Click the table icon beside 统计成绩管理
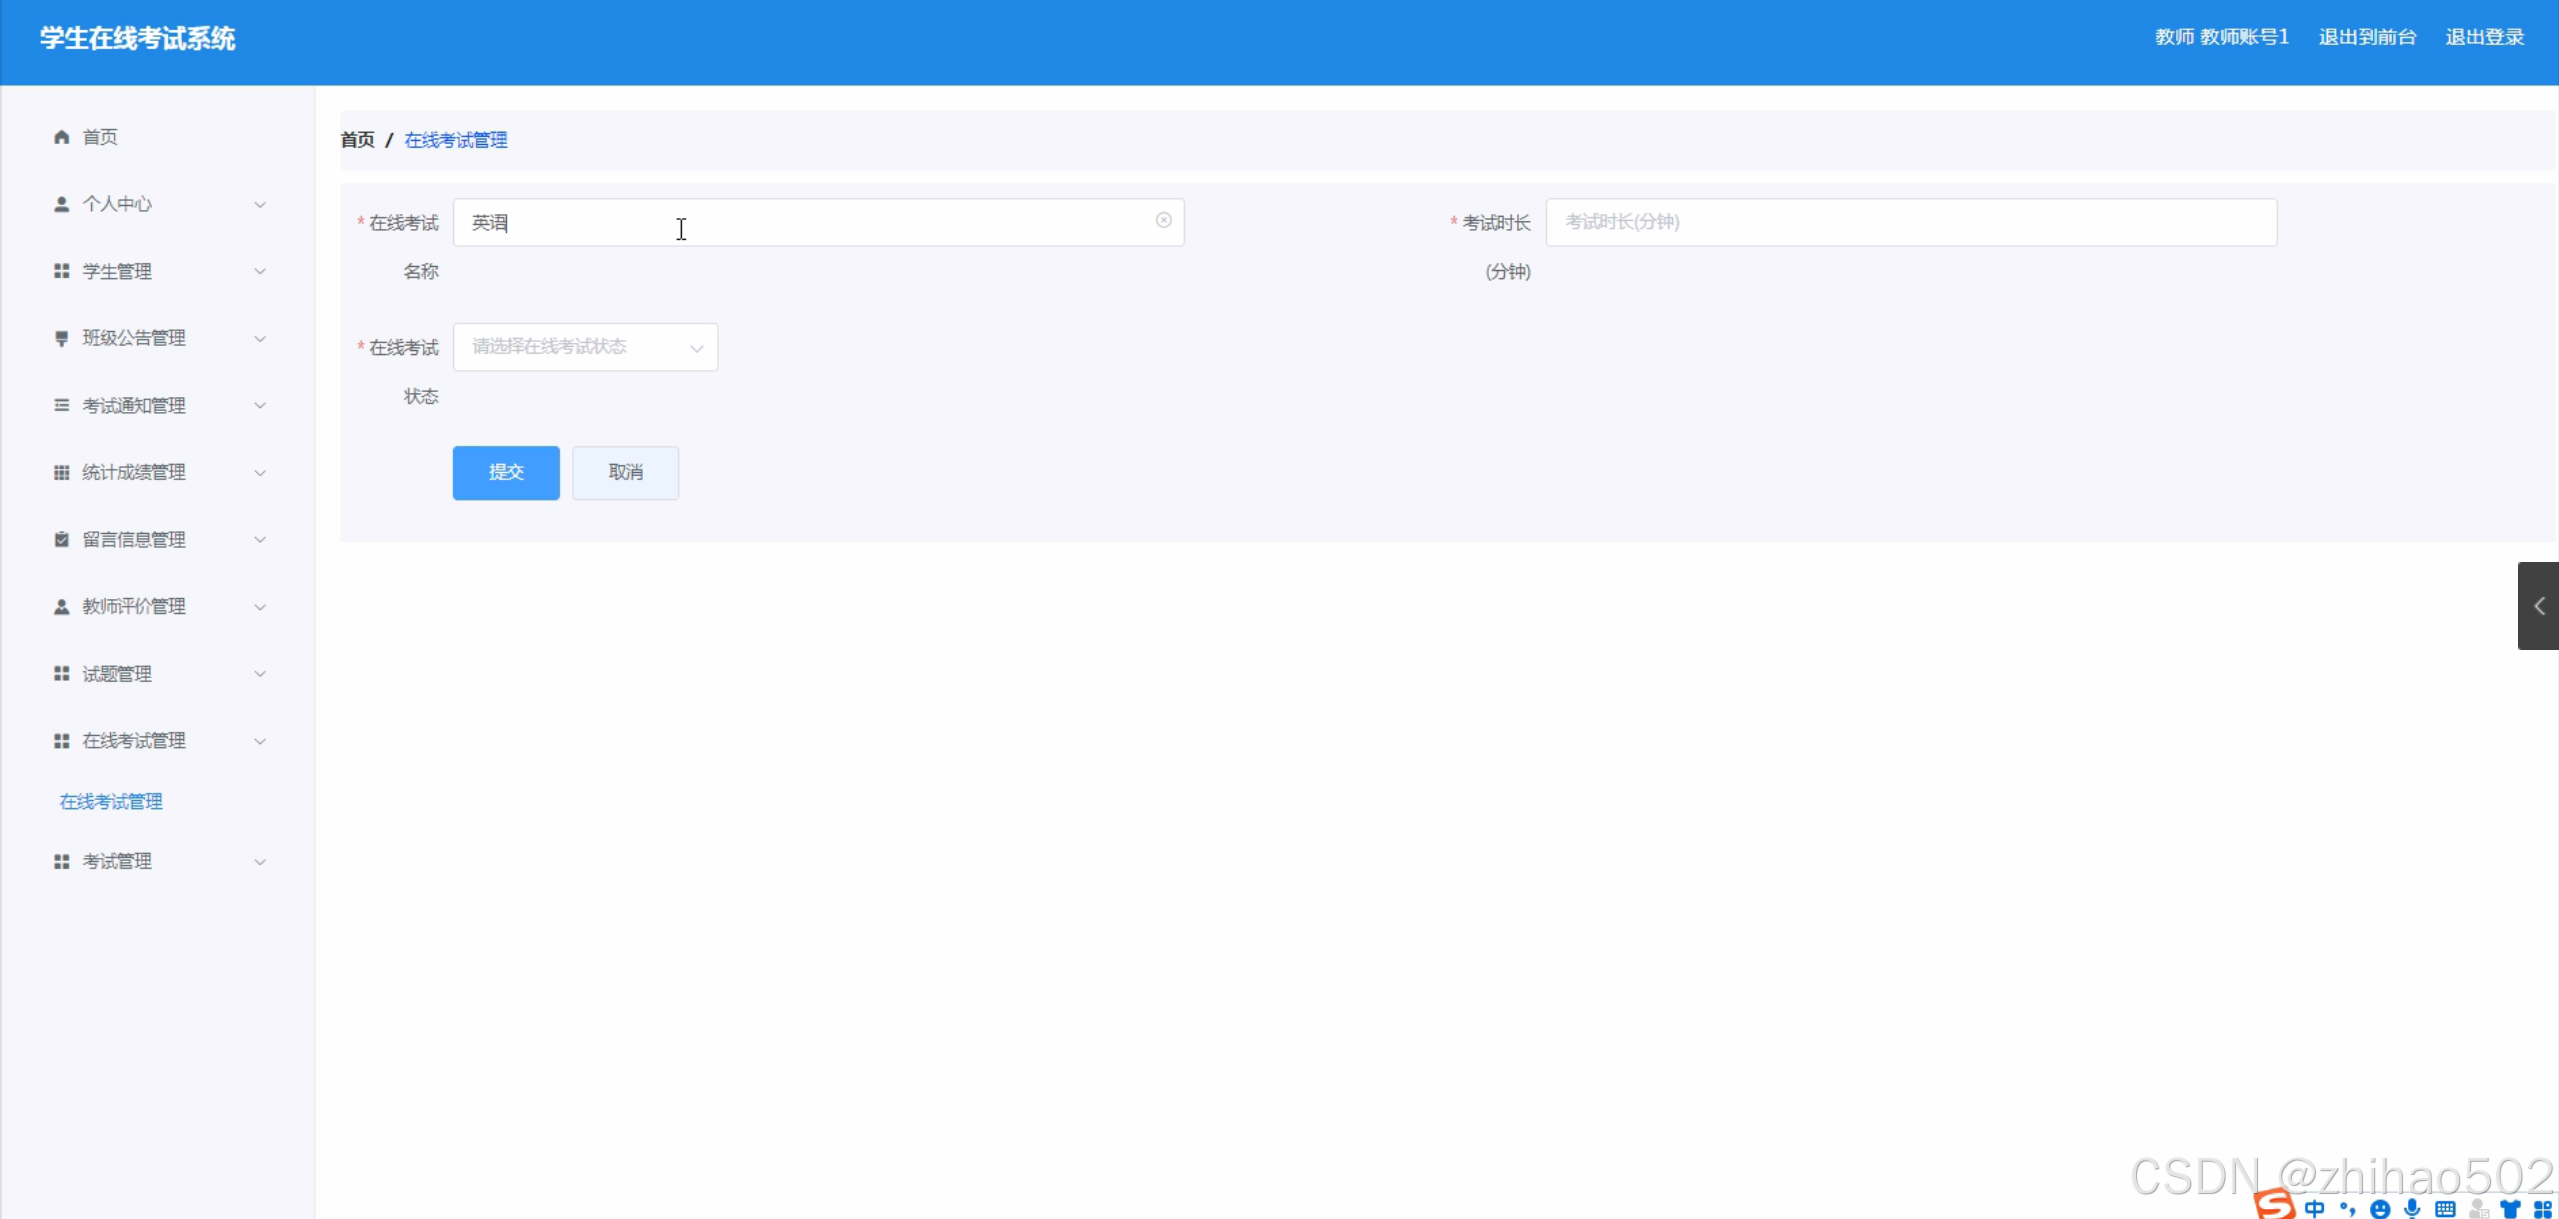Viewport: 2559px width, 1219px height. click(61, 472)
